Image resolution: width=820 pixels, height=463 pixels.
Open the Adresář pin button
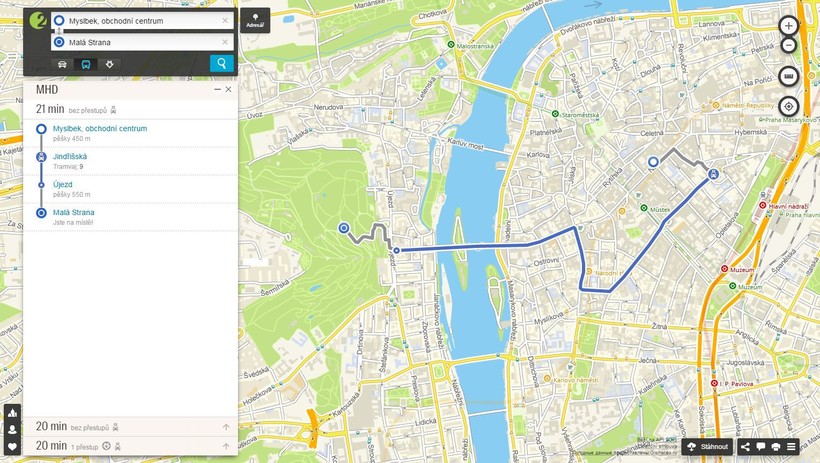(x=255, y=20)
